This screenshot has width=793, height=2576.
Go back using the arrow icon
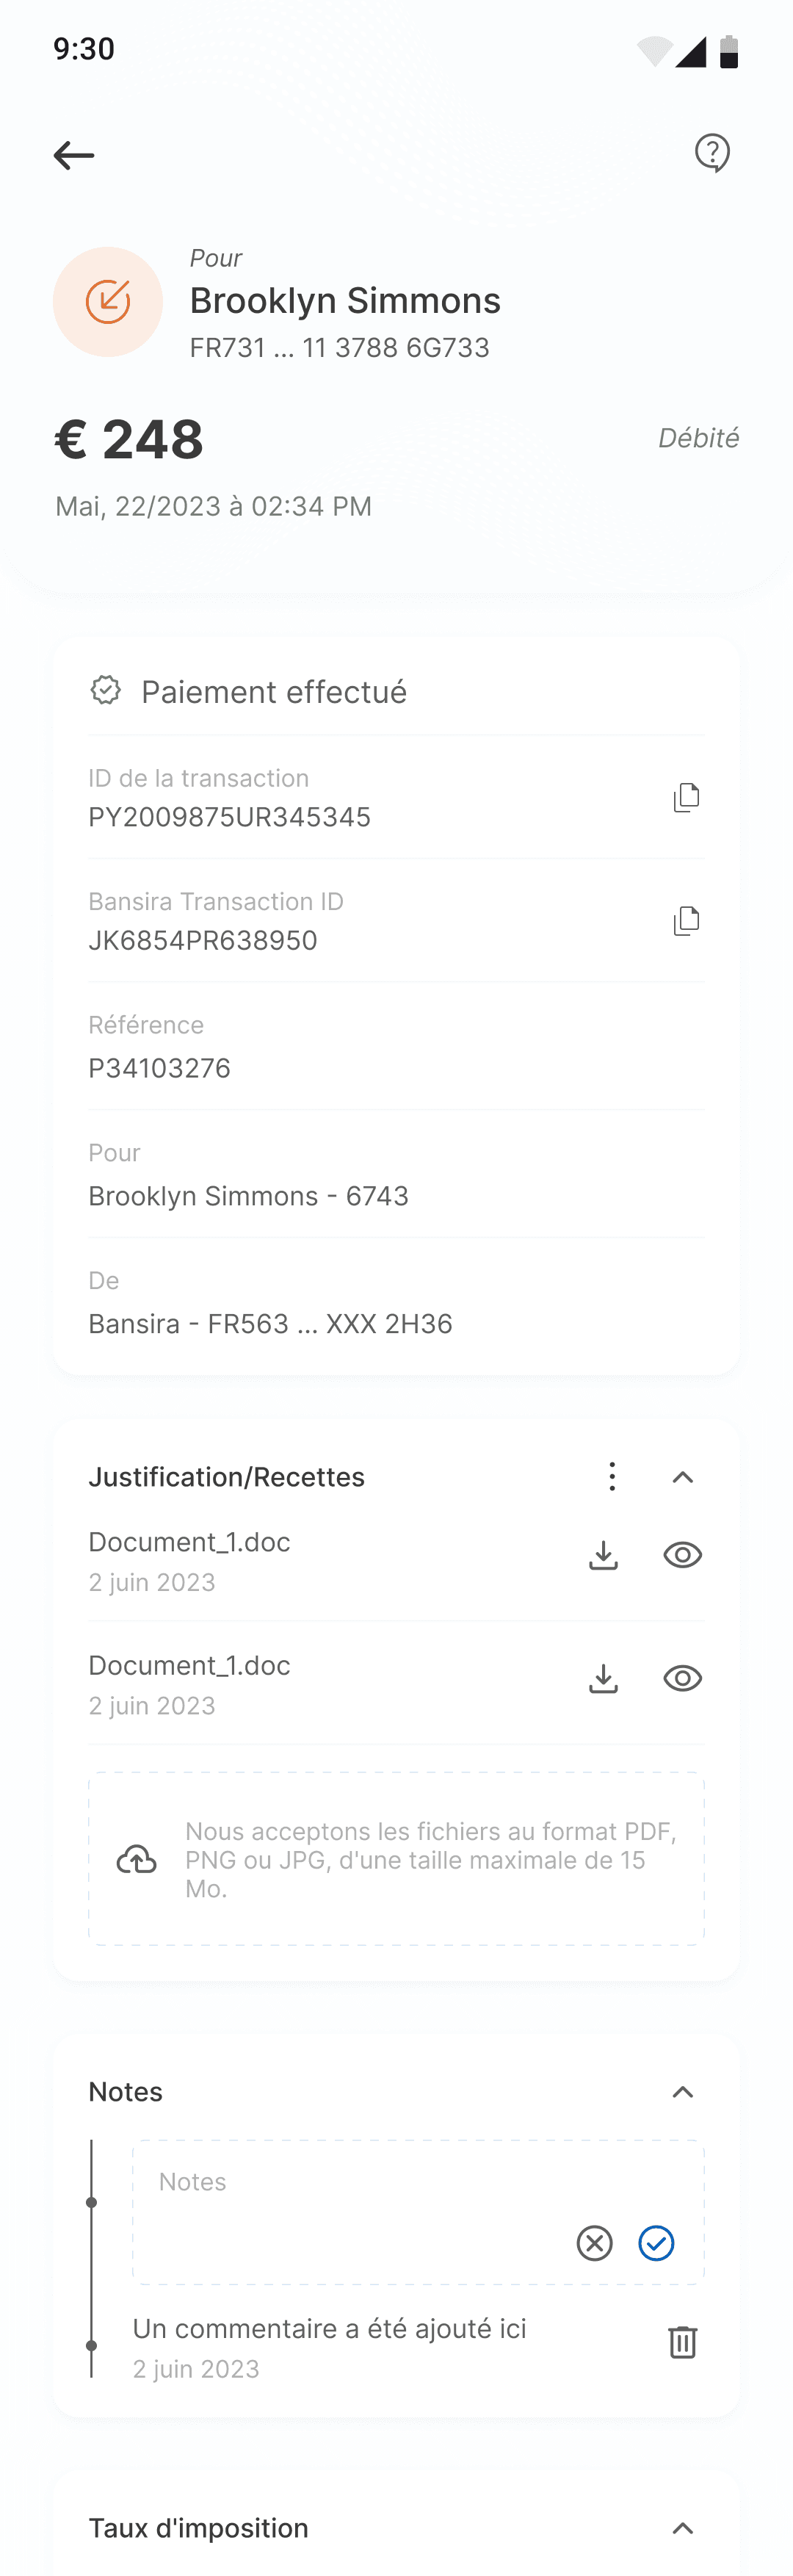pyautogui.click(x=74, y=155)
